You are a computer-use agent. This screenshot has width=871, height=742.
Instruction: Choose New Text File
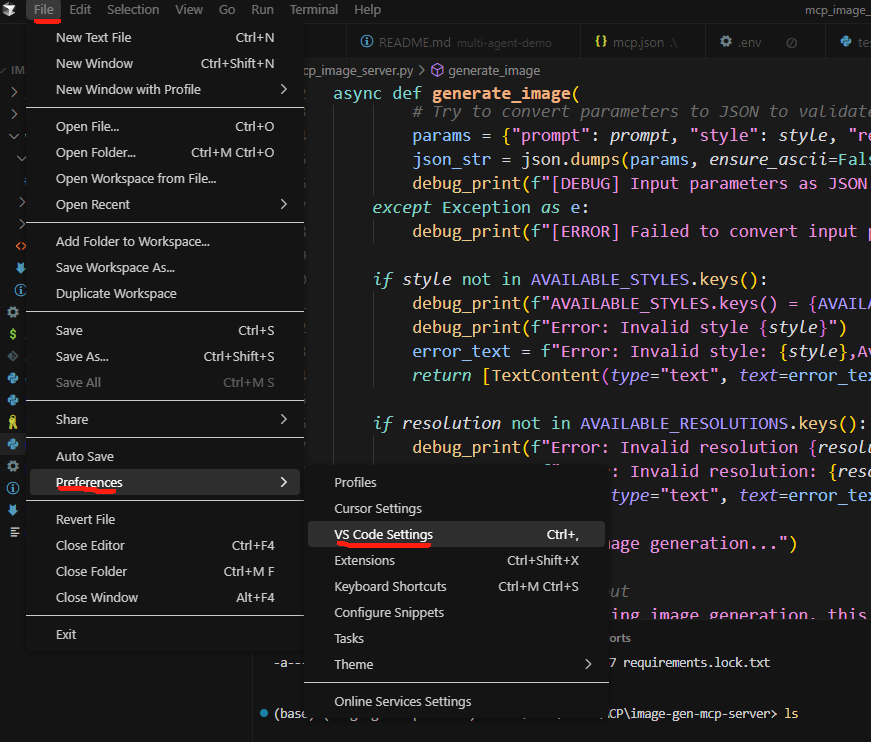[165, 38]
